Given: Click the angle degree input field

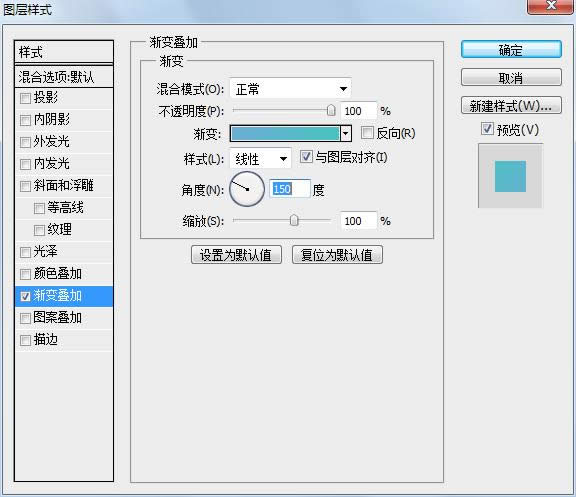Looking at the screenshot, I should point(289,189).
